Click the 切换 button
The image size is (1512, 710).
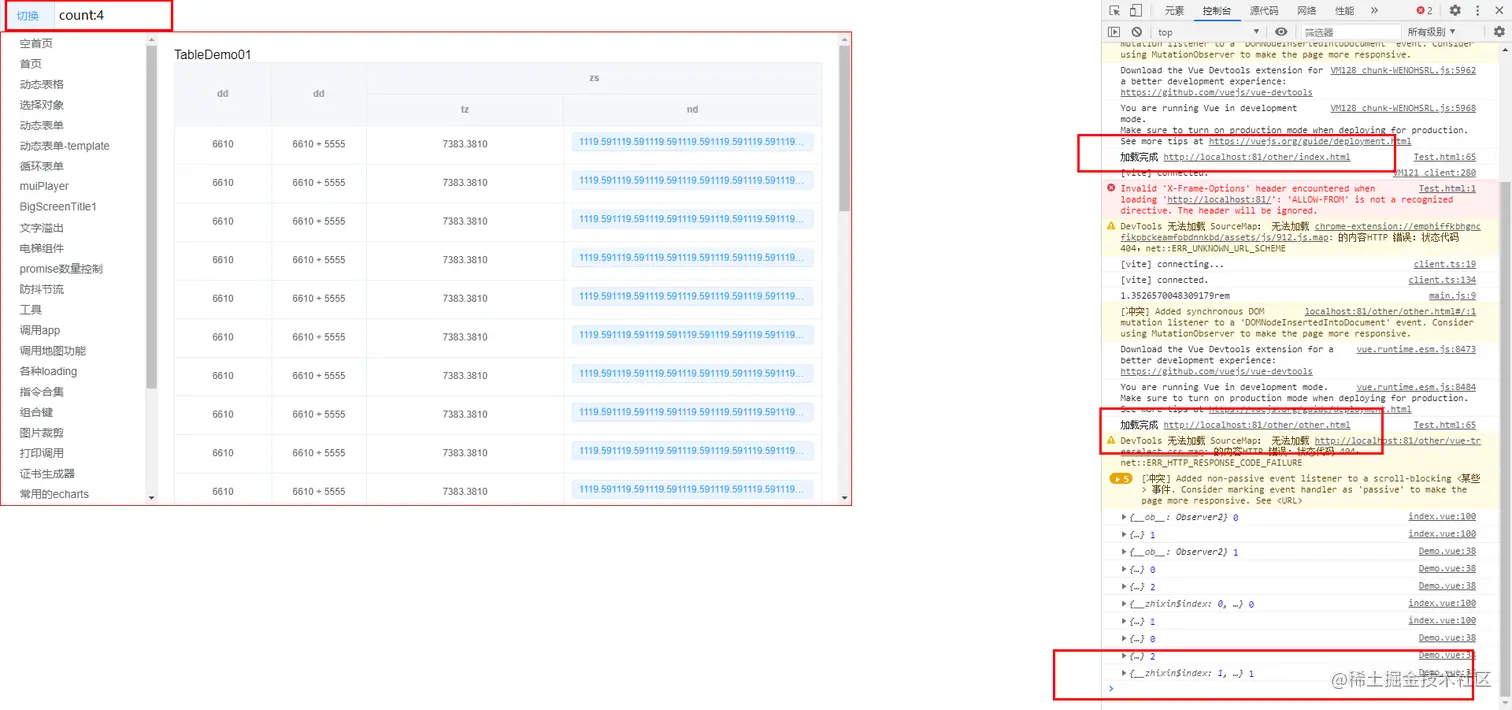[x=28, y=16]
